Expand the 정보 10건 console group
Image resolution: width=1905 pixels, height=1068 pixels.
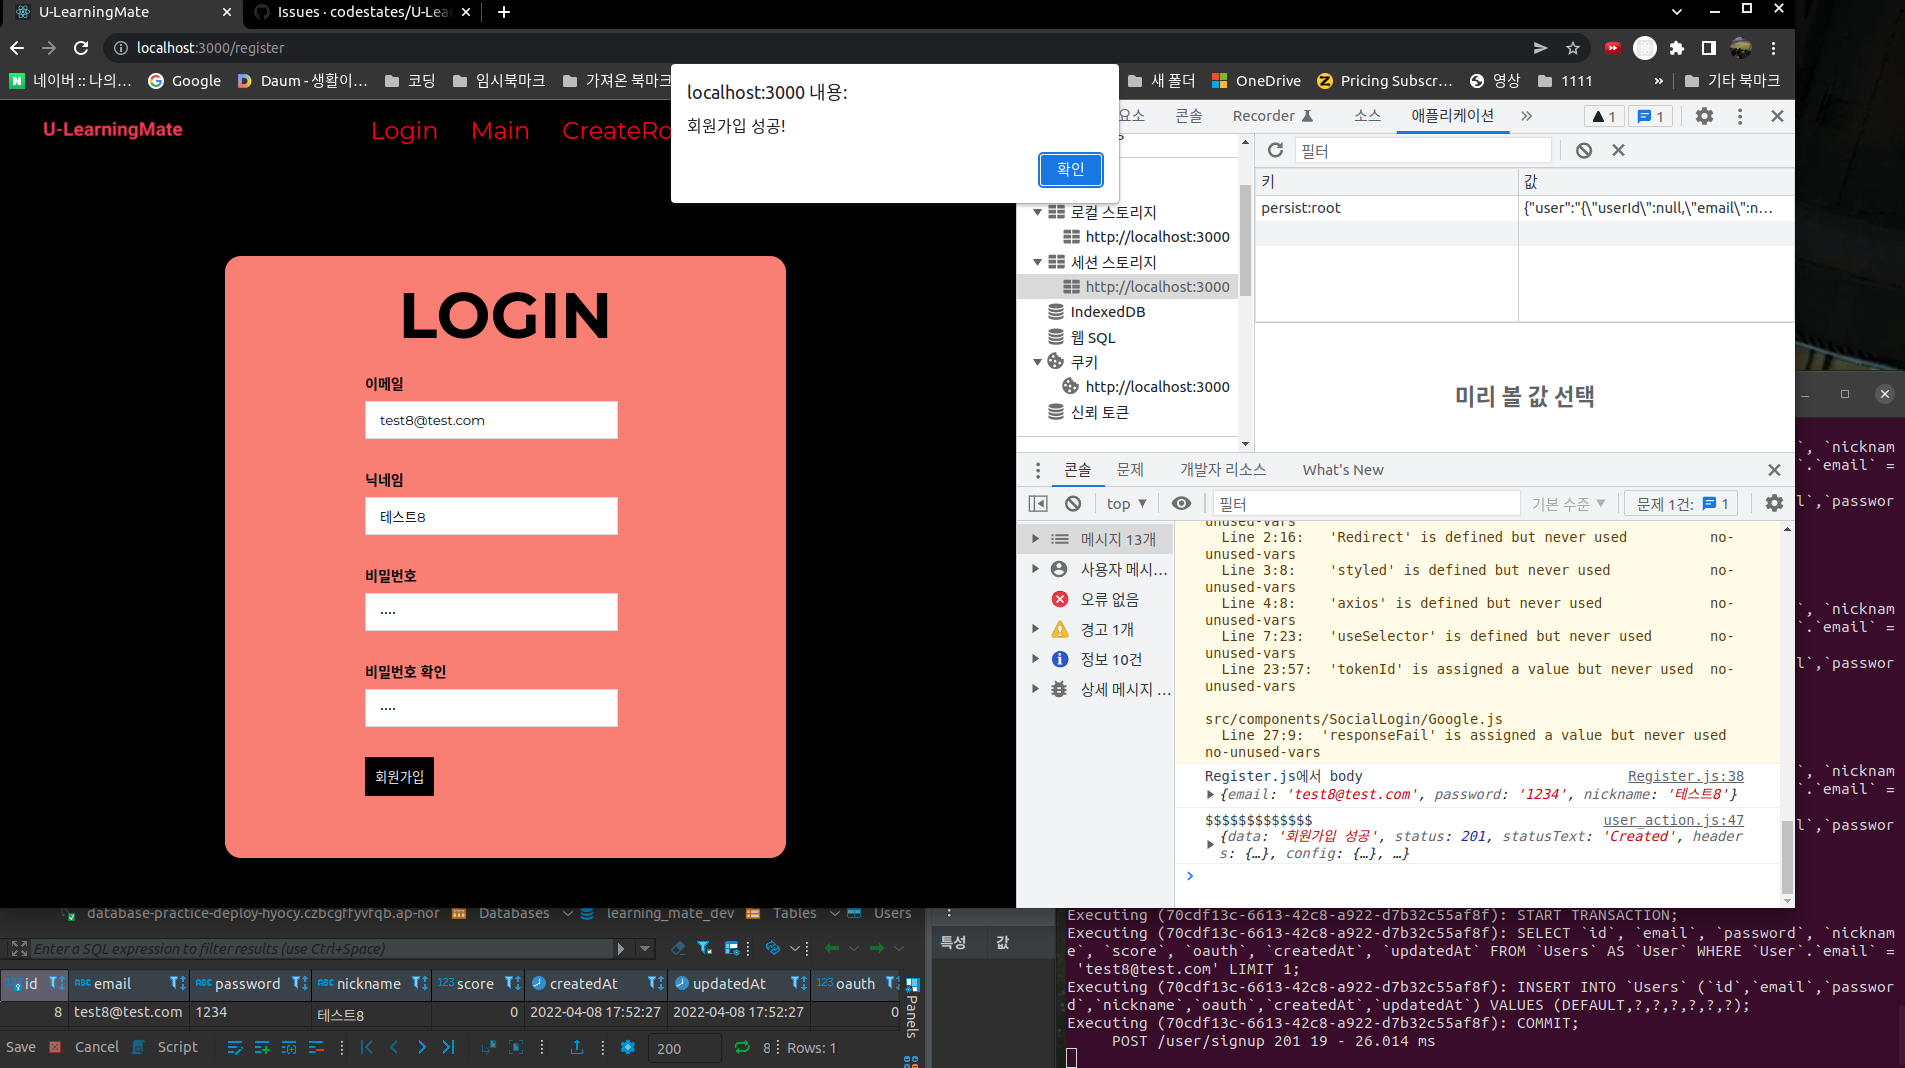[1035, 659]
